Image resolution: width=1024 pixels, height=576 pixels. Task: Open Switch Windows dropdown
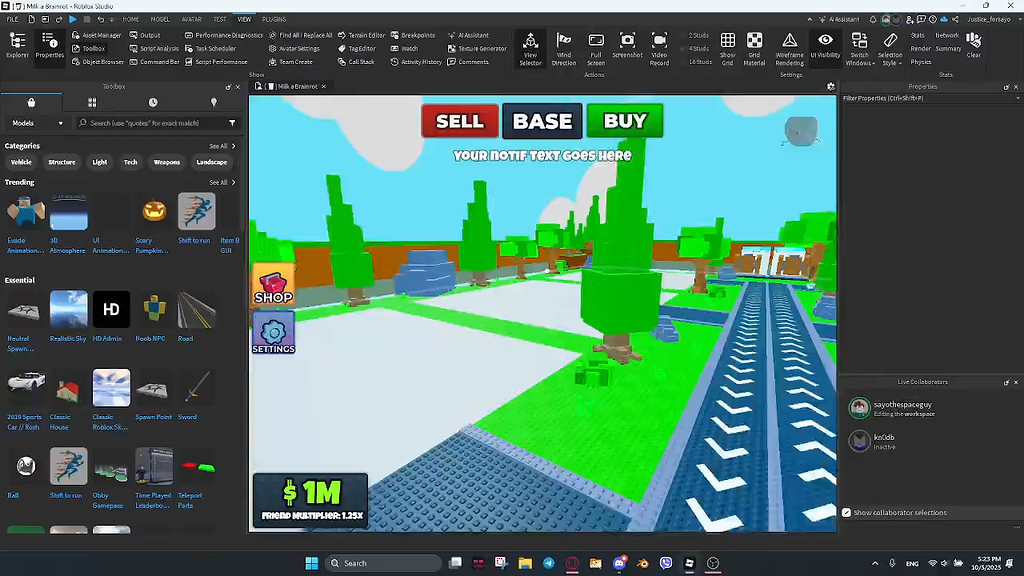point(859,49)
